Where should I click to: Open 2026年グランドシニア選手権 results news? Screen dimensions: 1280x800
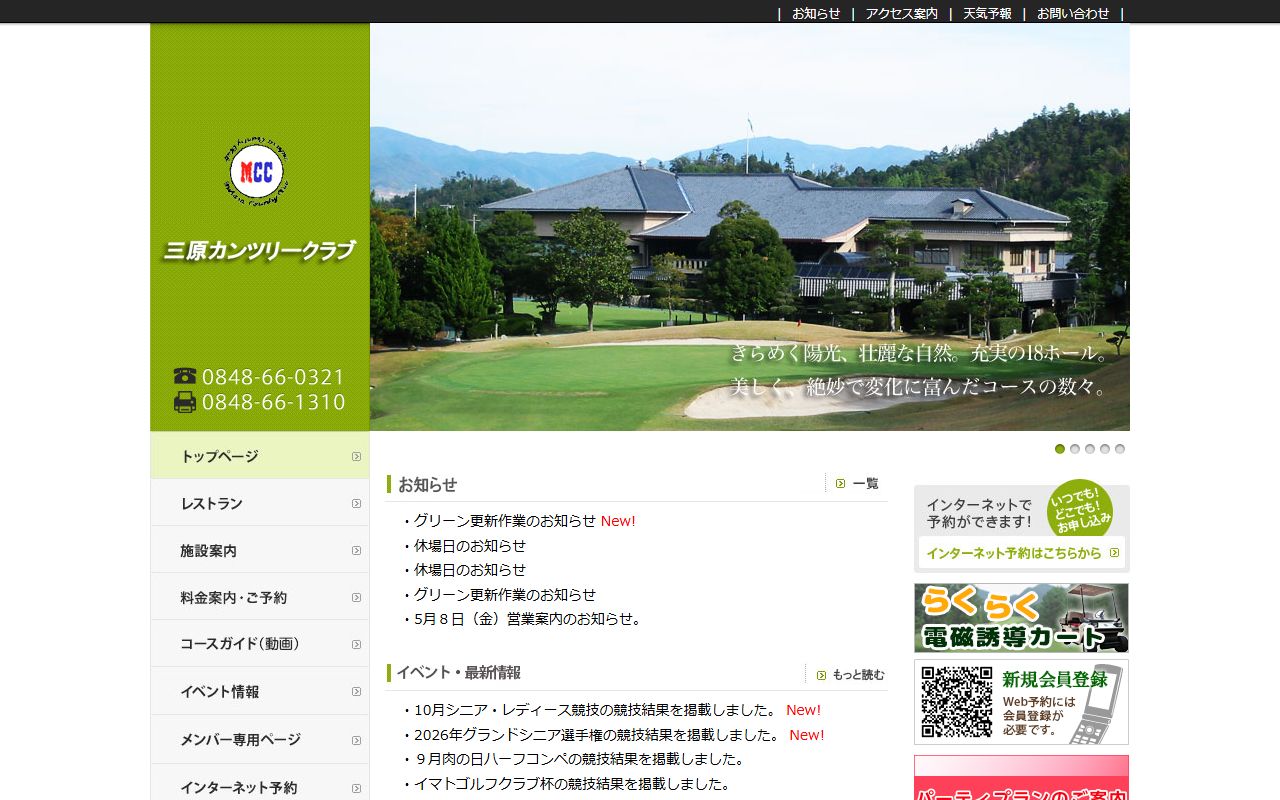tap(598, 735)
